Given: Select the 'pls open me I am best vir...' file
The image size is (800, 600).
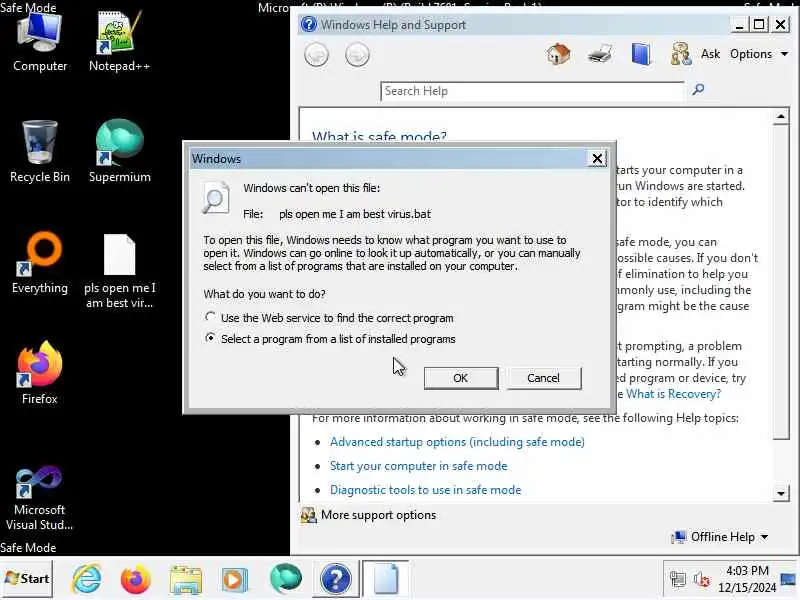Looking at the screenshot, I should coord(119,271).
